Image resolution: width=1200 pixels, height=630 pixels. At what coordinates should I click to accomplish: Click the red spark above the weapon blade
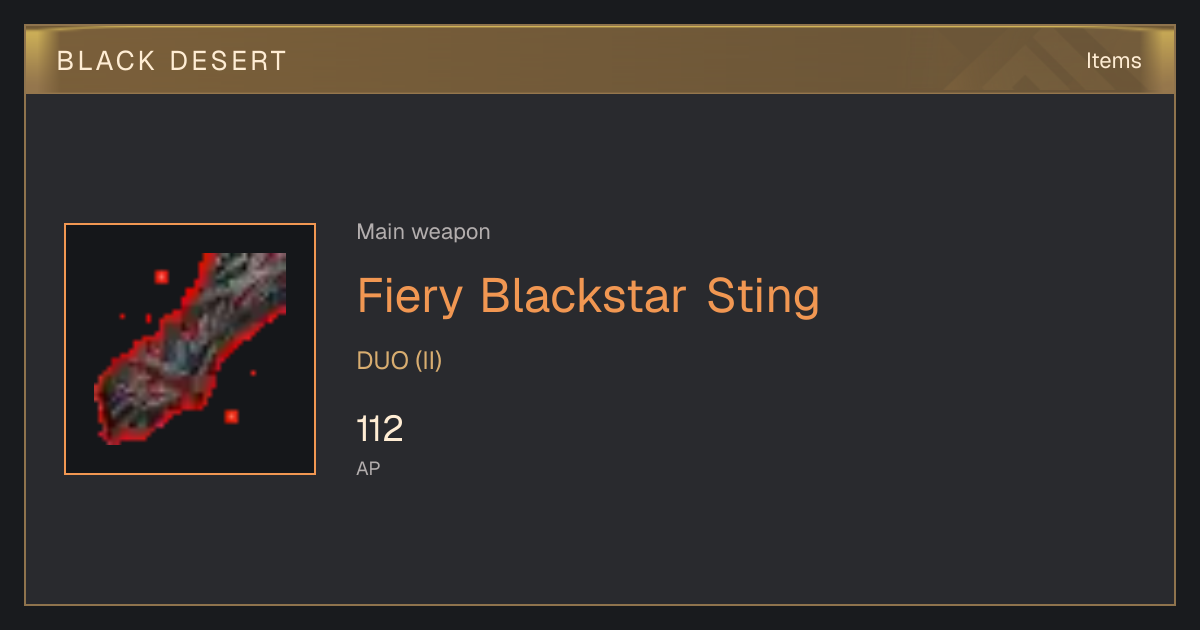tap(161, 276)
